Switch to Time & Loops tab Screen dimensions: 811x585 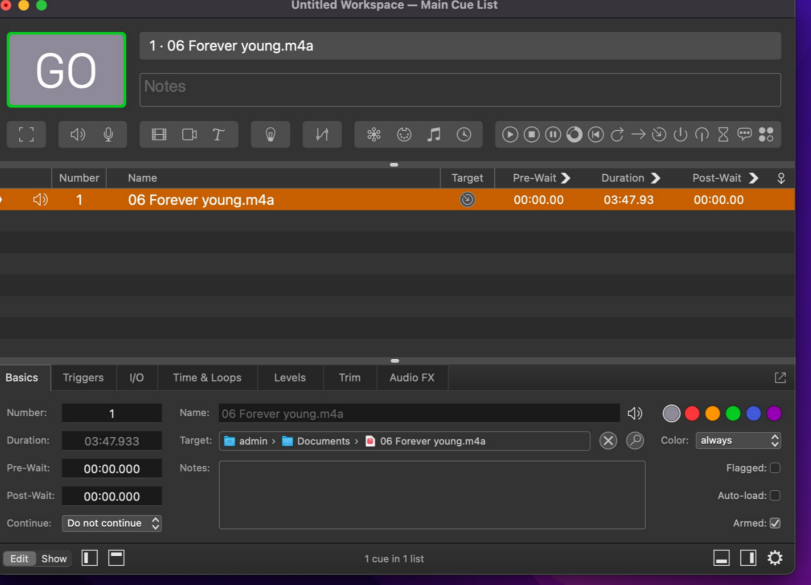click(207, 378)
